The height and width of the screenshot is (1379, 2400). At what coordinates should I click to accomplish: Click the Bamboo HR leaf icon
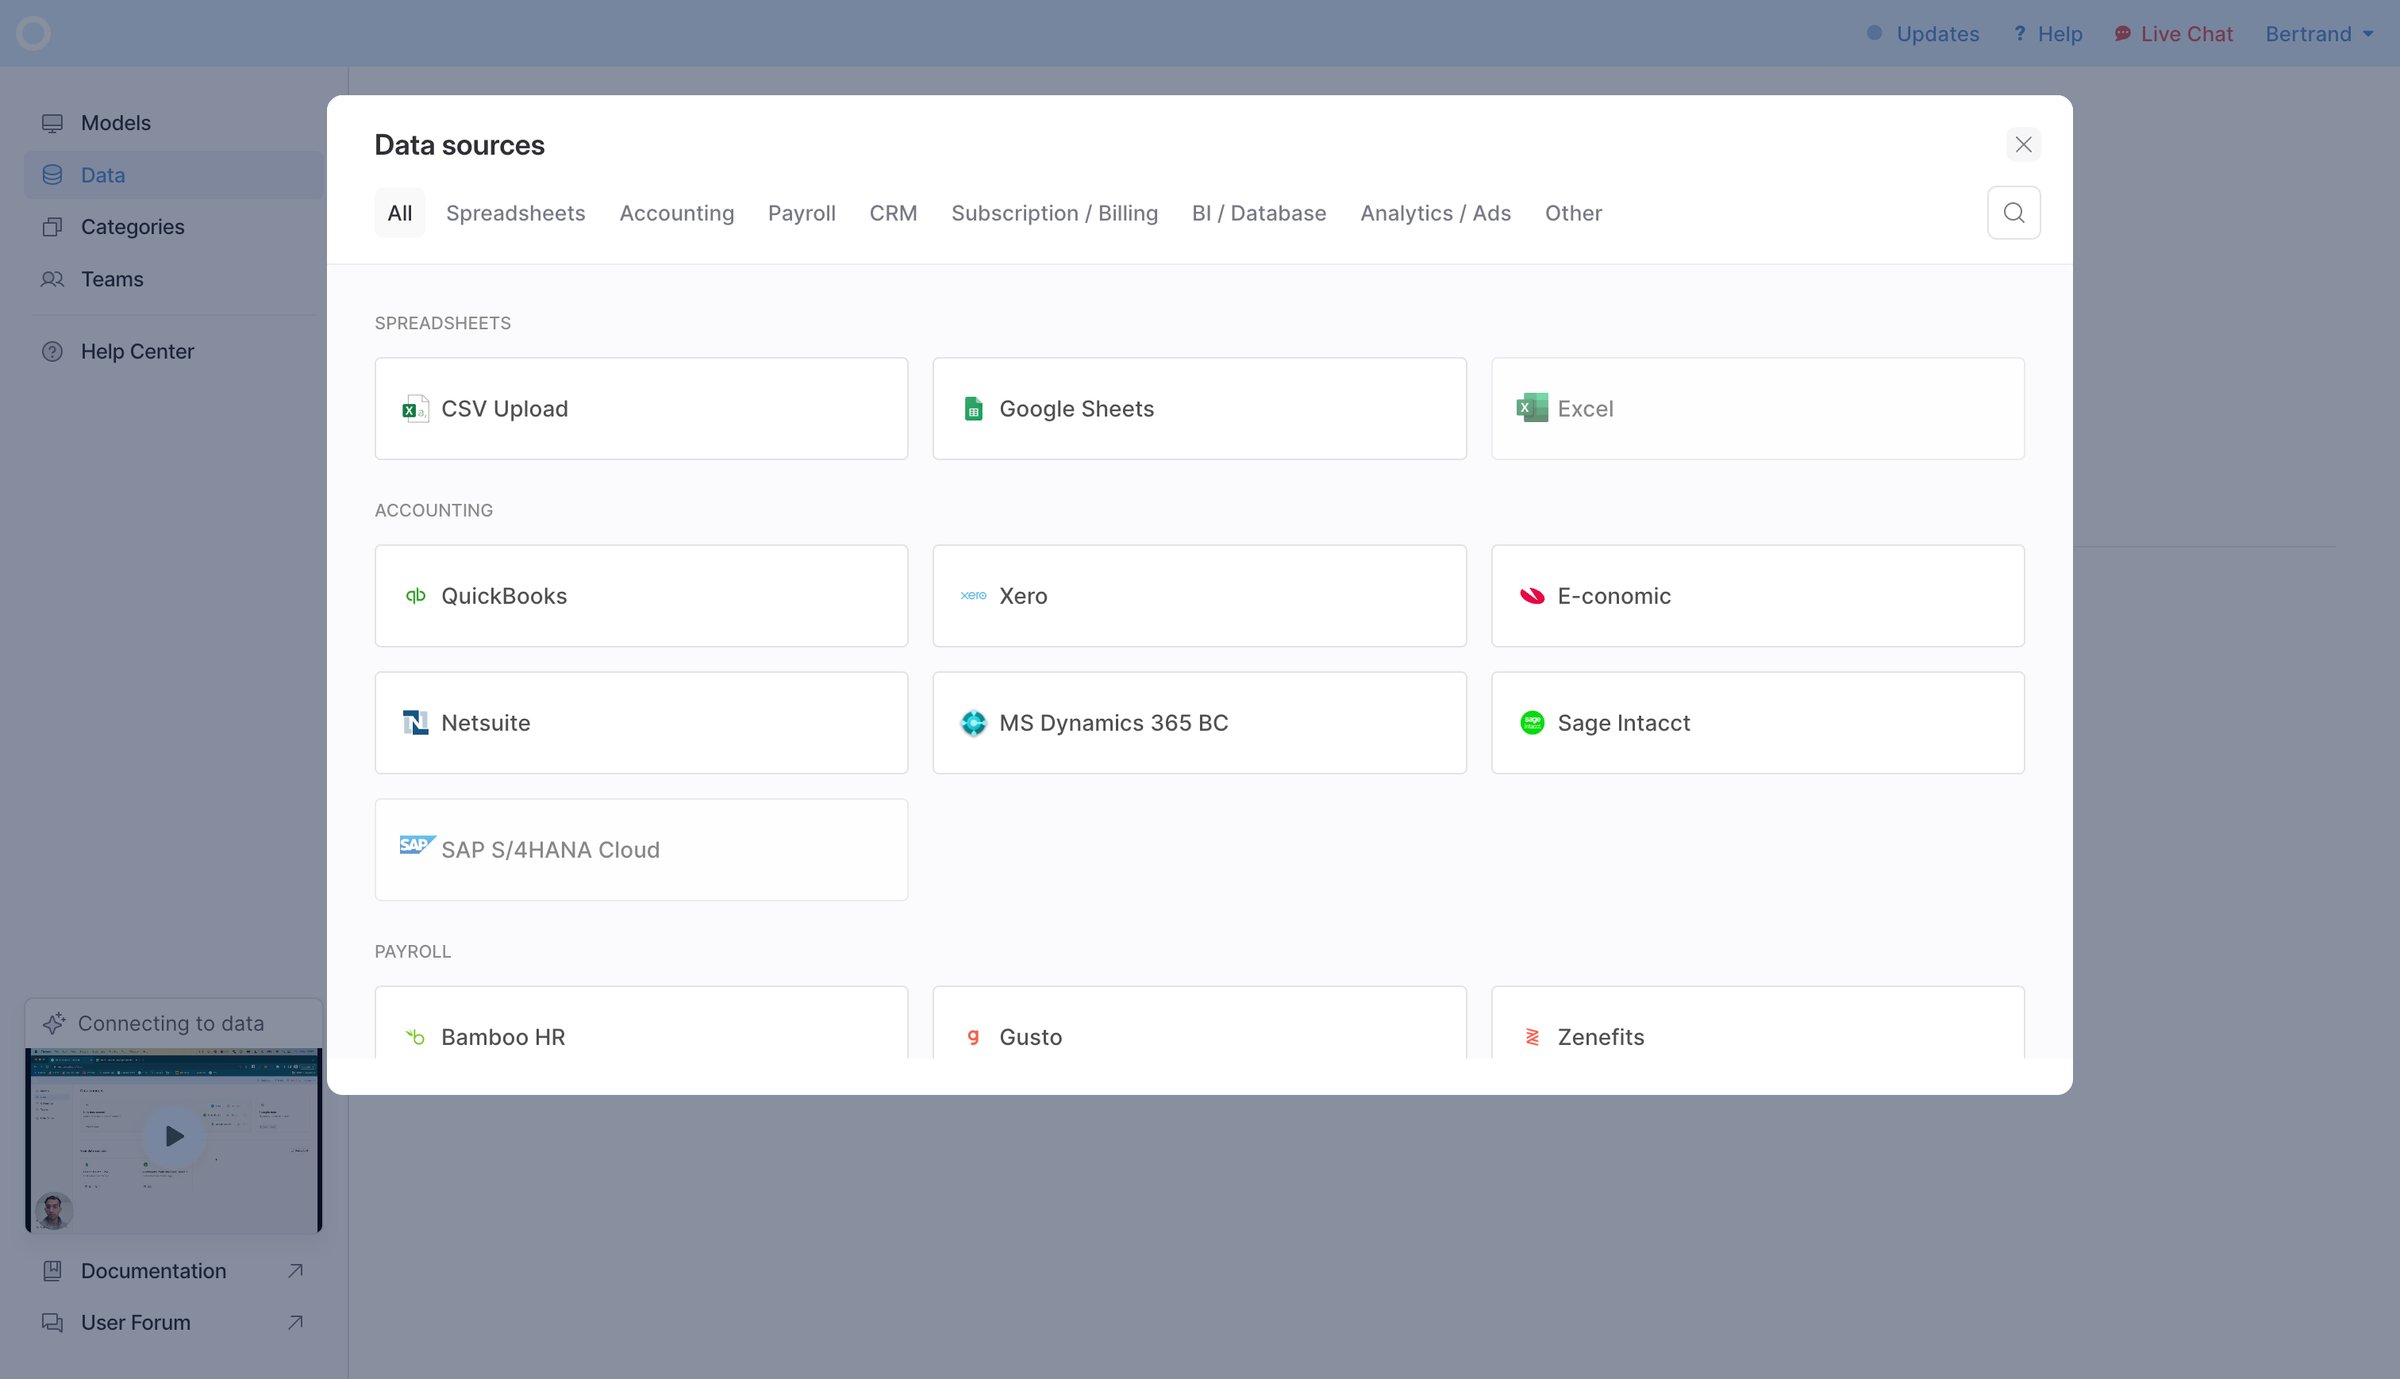[415, 1036]
